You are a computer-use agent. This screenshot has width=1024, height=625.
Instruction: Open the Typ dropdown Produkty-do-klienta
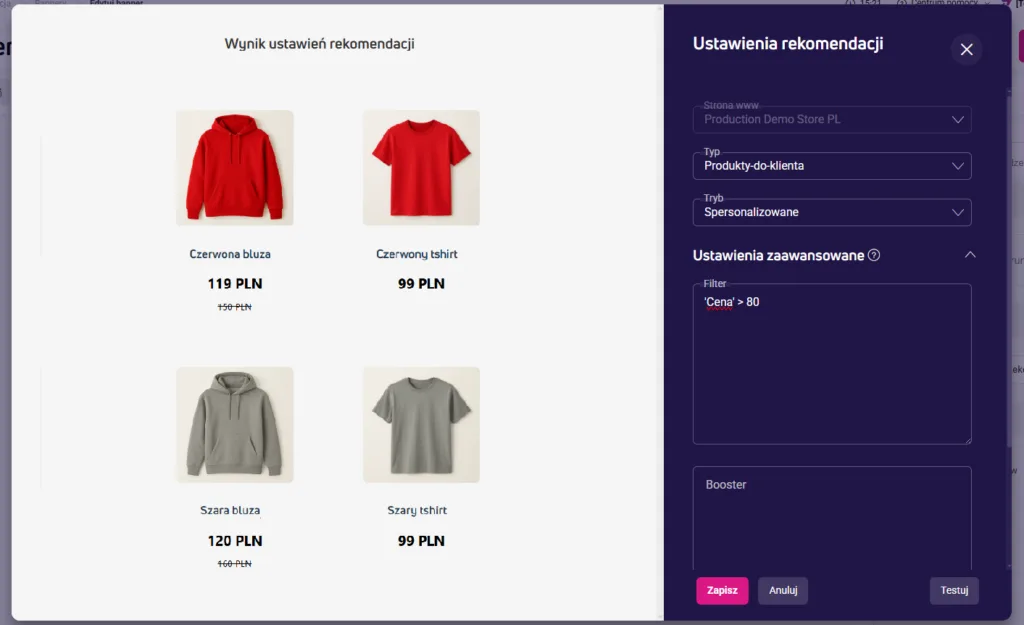pyautogui.click(x=832, y=166)
